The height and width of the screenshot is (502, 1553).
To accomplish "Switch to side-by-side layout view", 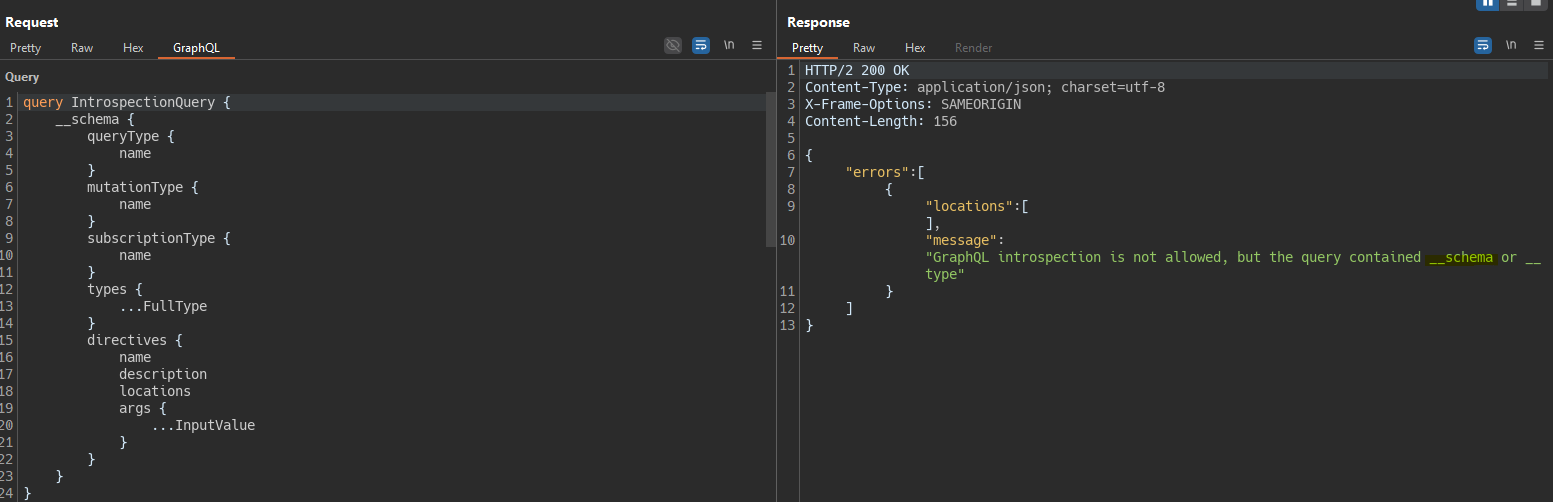I will (1488, 3).
